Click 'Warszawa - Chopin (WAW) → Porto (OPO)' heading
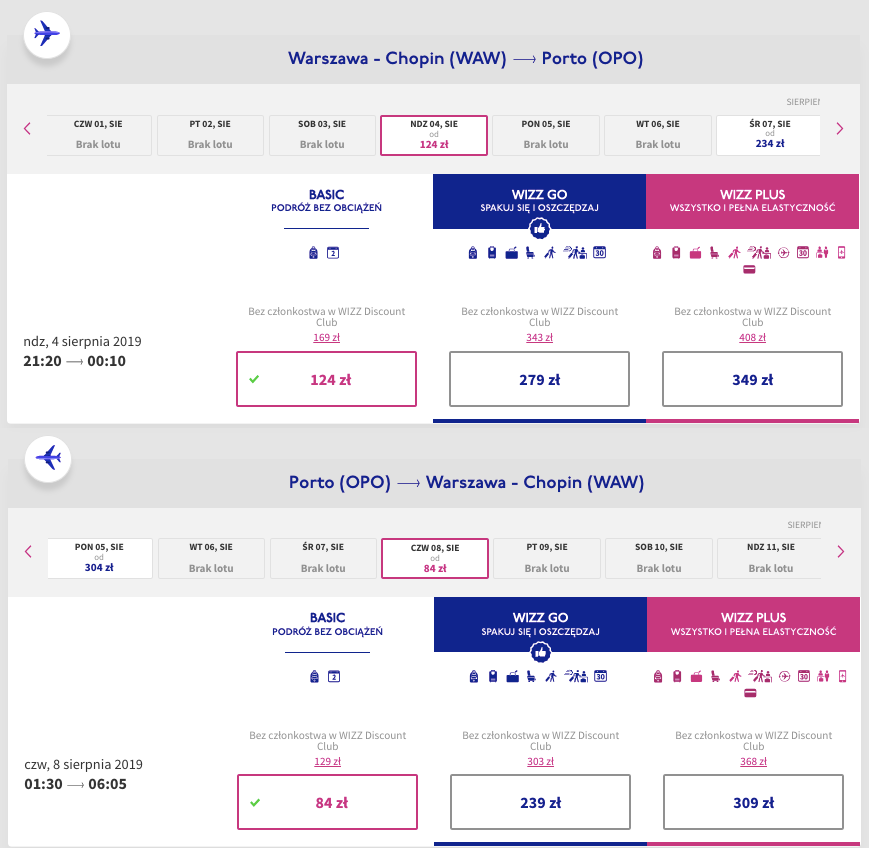The image size is (869, 855). (466, 58)
